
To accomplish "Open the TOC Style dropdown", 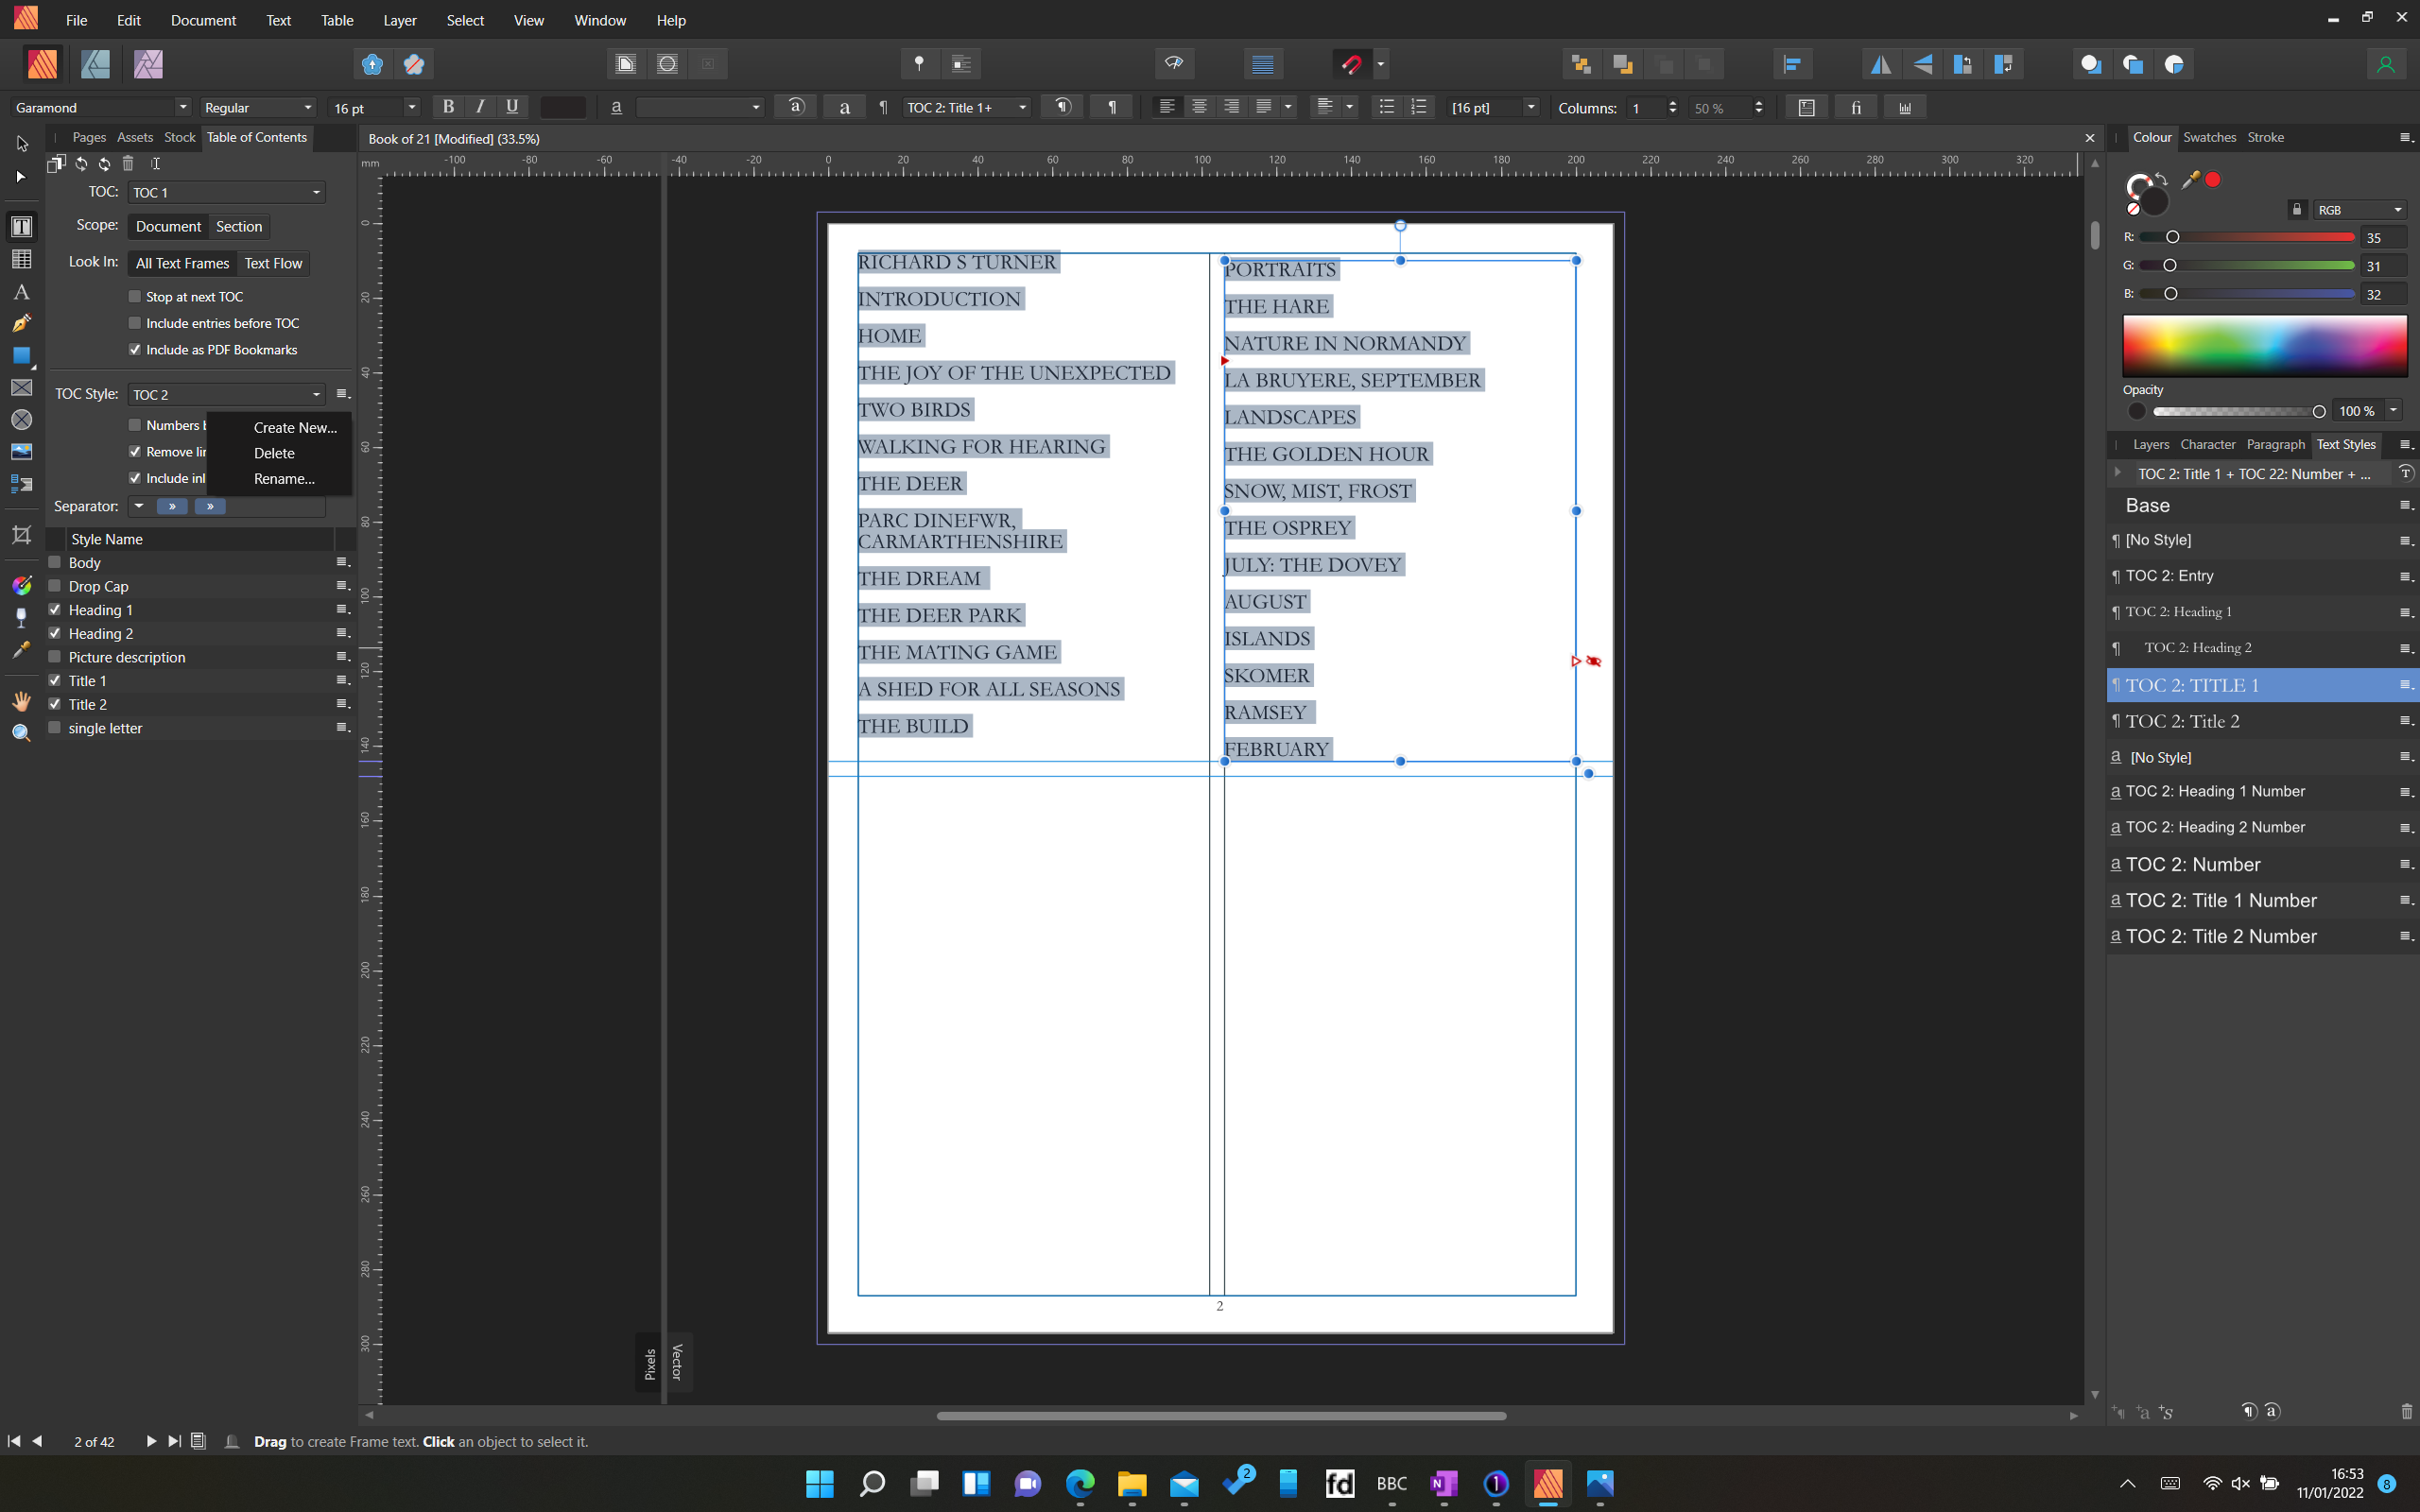I will click(315, 394).
